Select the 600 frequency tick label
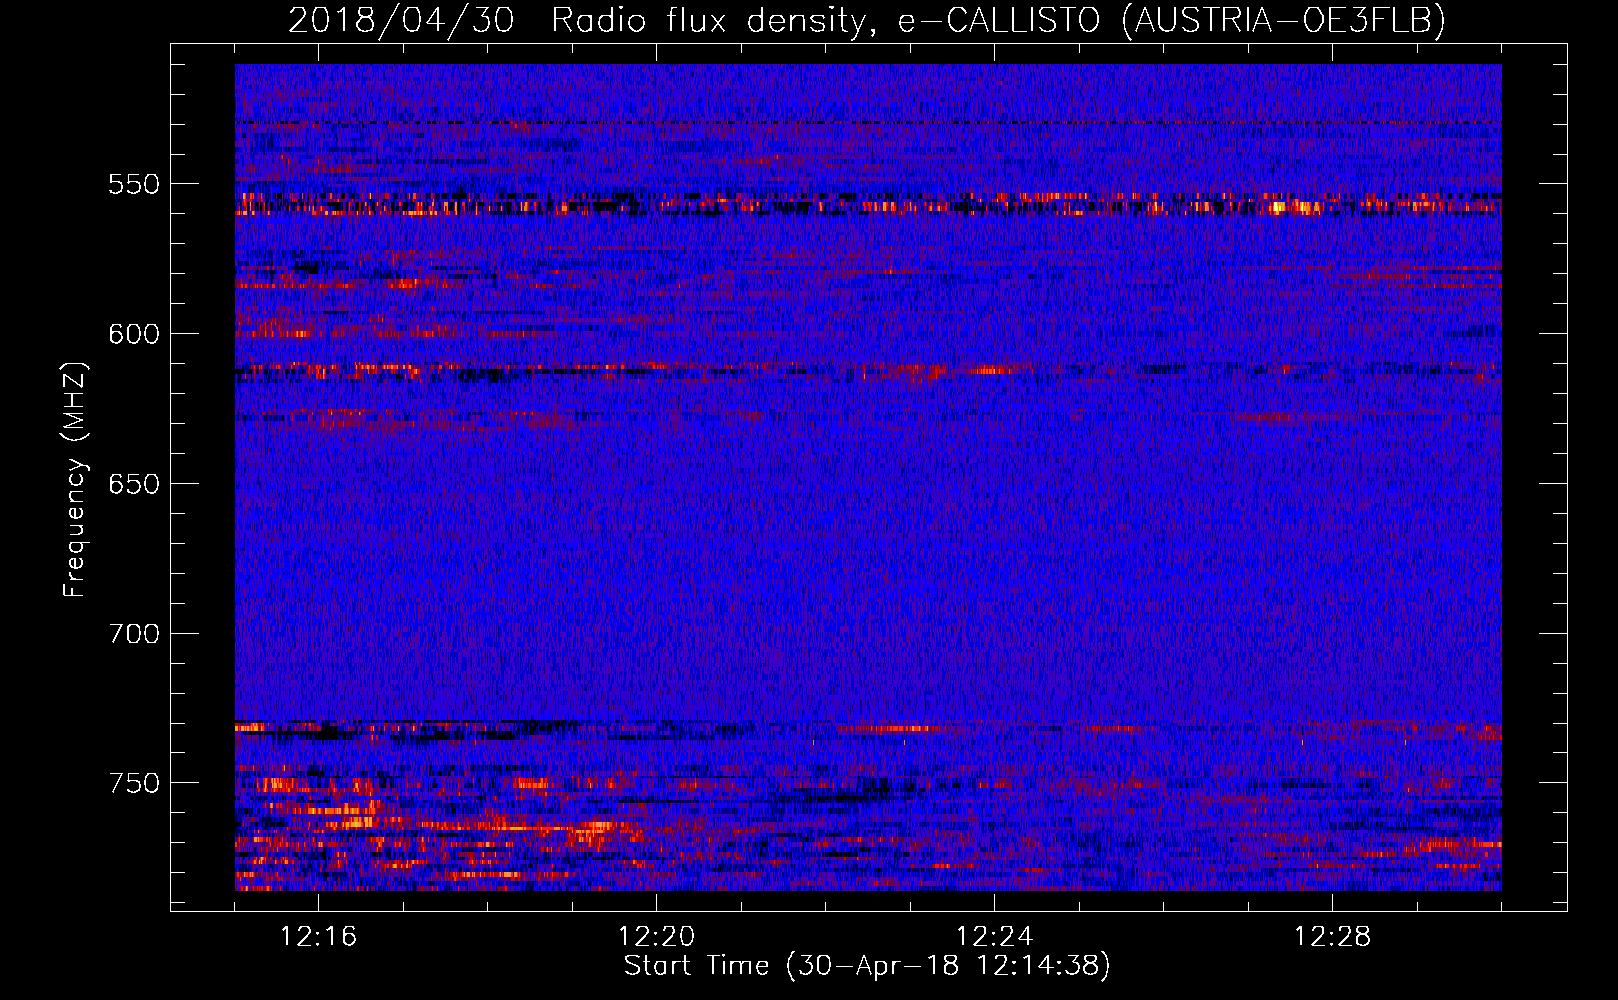1618x1000 pixels. point(134,334)
